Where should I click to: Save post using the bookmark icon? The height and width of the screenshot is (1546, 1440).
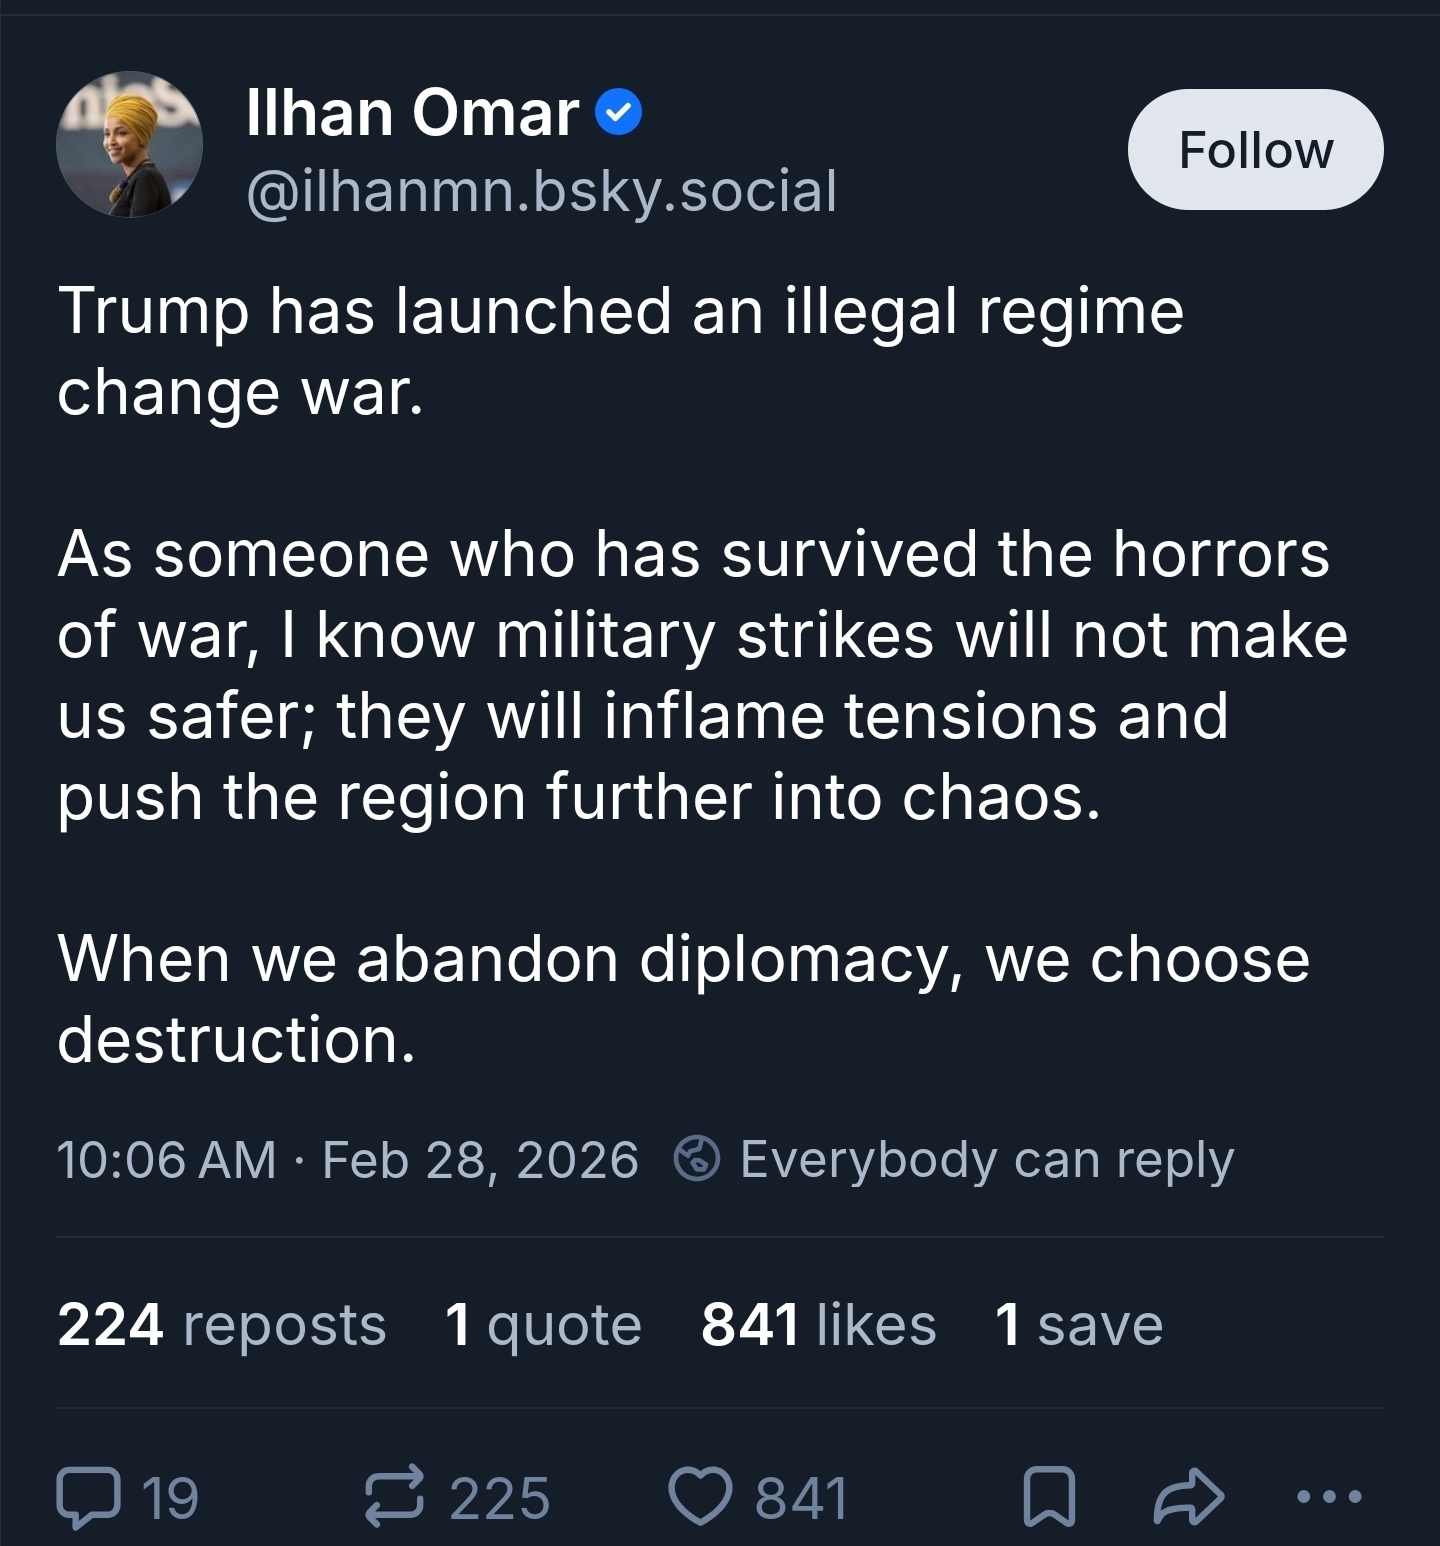(x=1049, y=1497)
